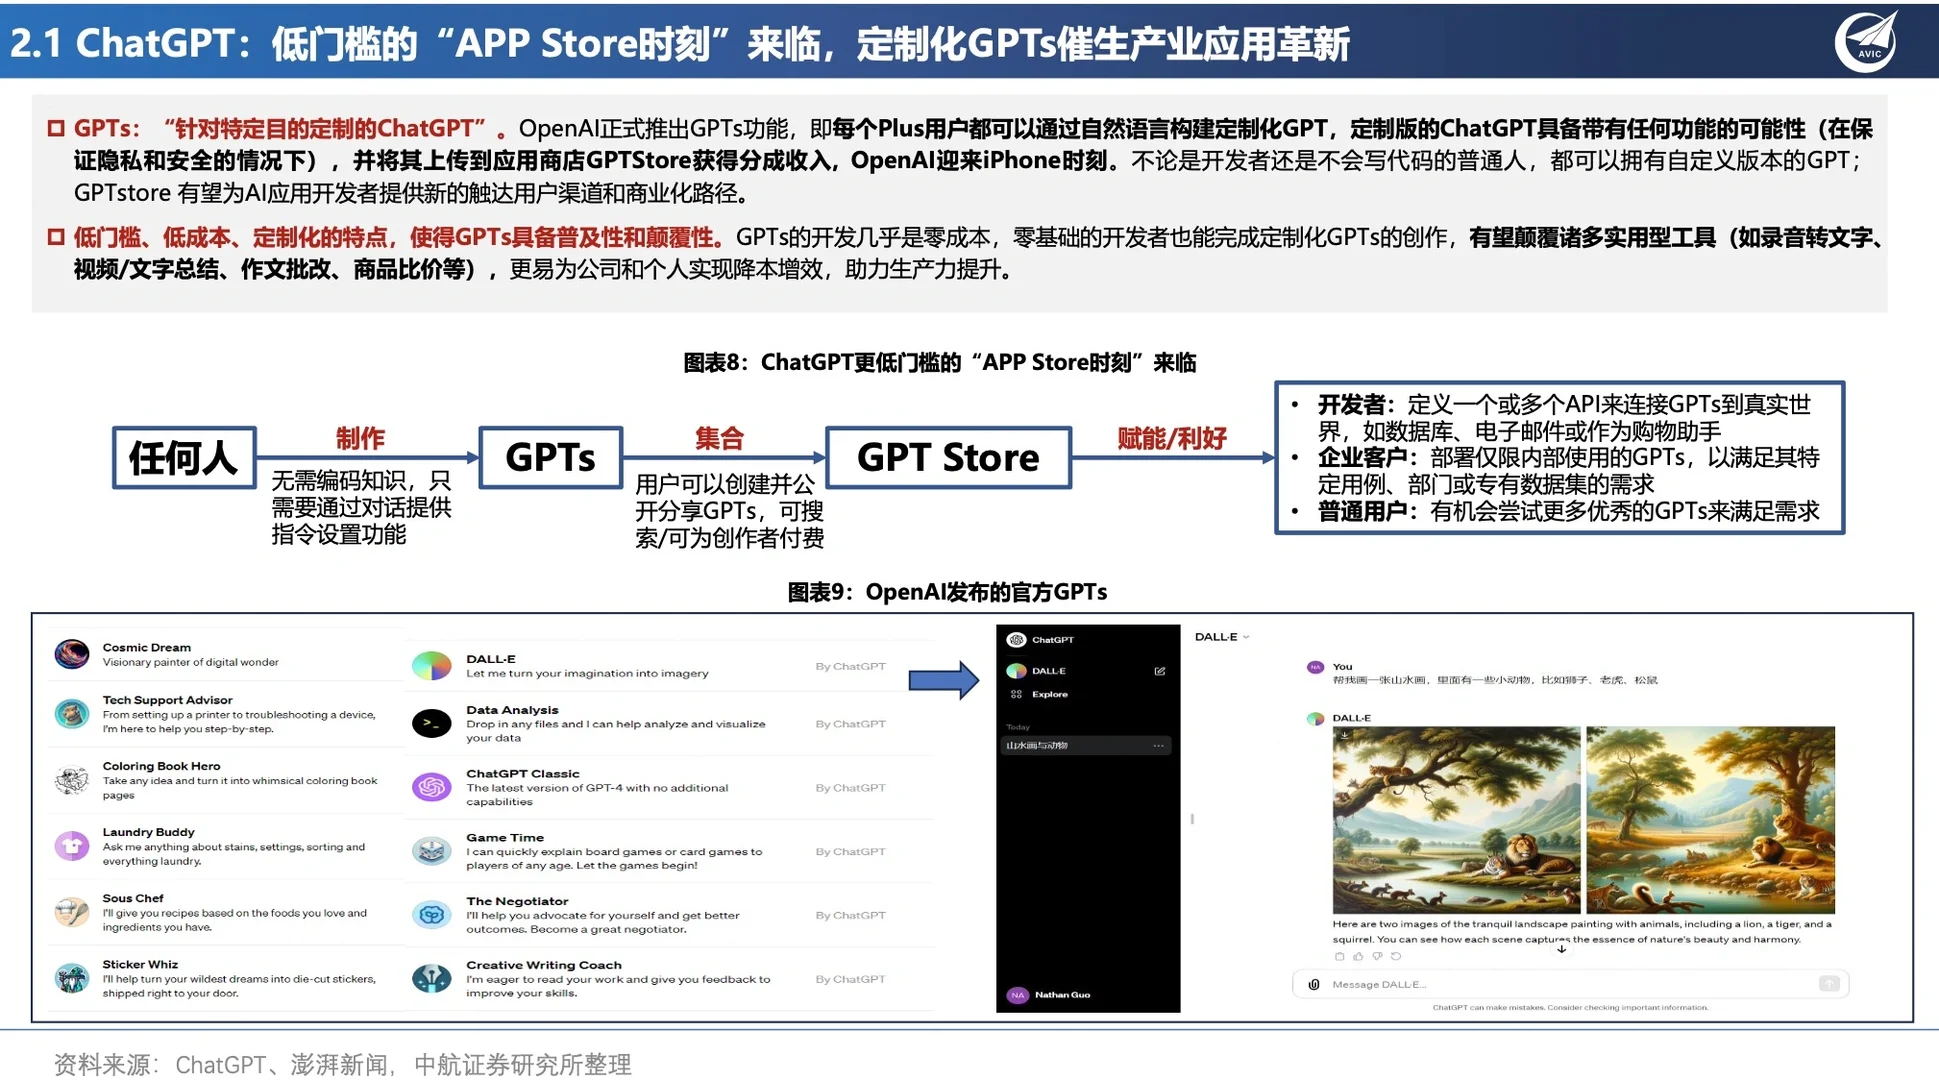The width and height of the screenshot is (1939, 1080).
Task: Click the Sticker Whiz title text
Action: (140, 964)
